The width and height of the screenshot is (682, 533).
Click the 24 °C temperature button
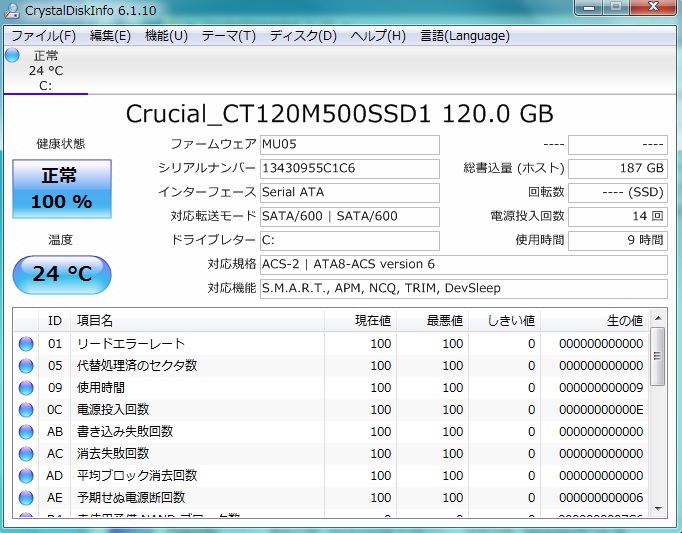(62, 275)
